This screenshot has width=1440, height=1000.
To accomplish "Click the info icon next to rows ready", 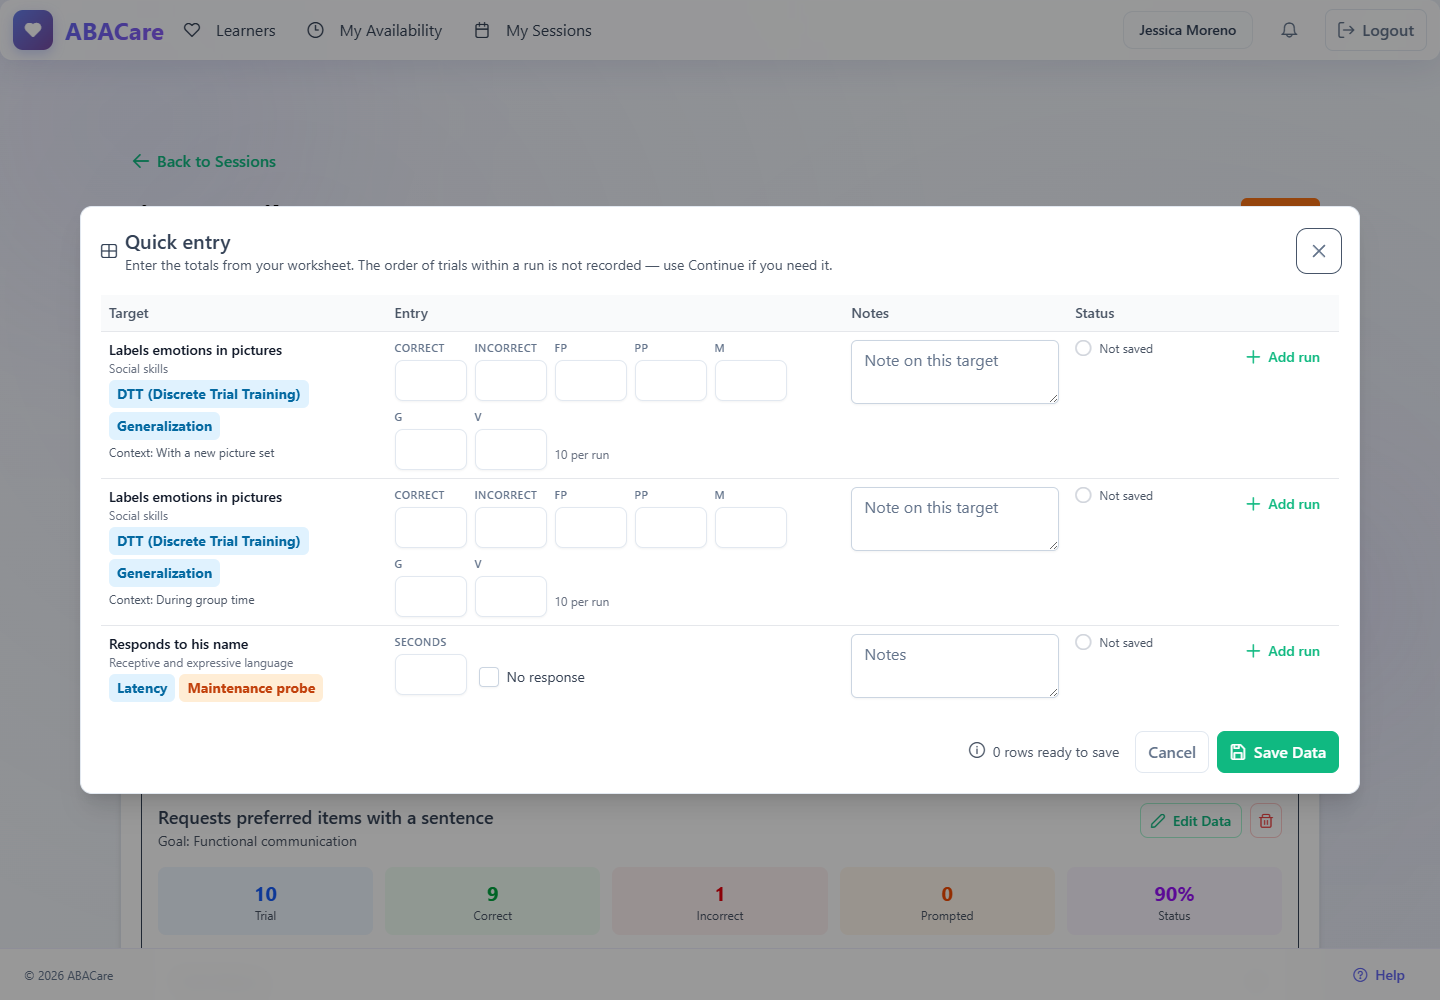I will pos(977,751).
